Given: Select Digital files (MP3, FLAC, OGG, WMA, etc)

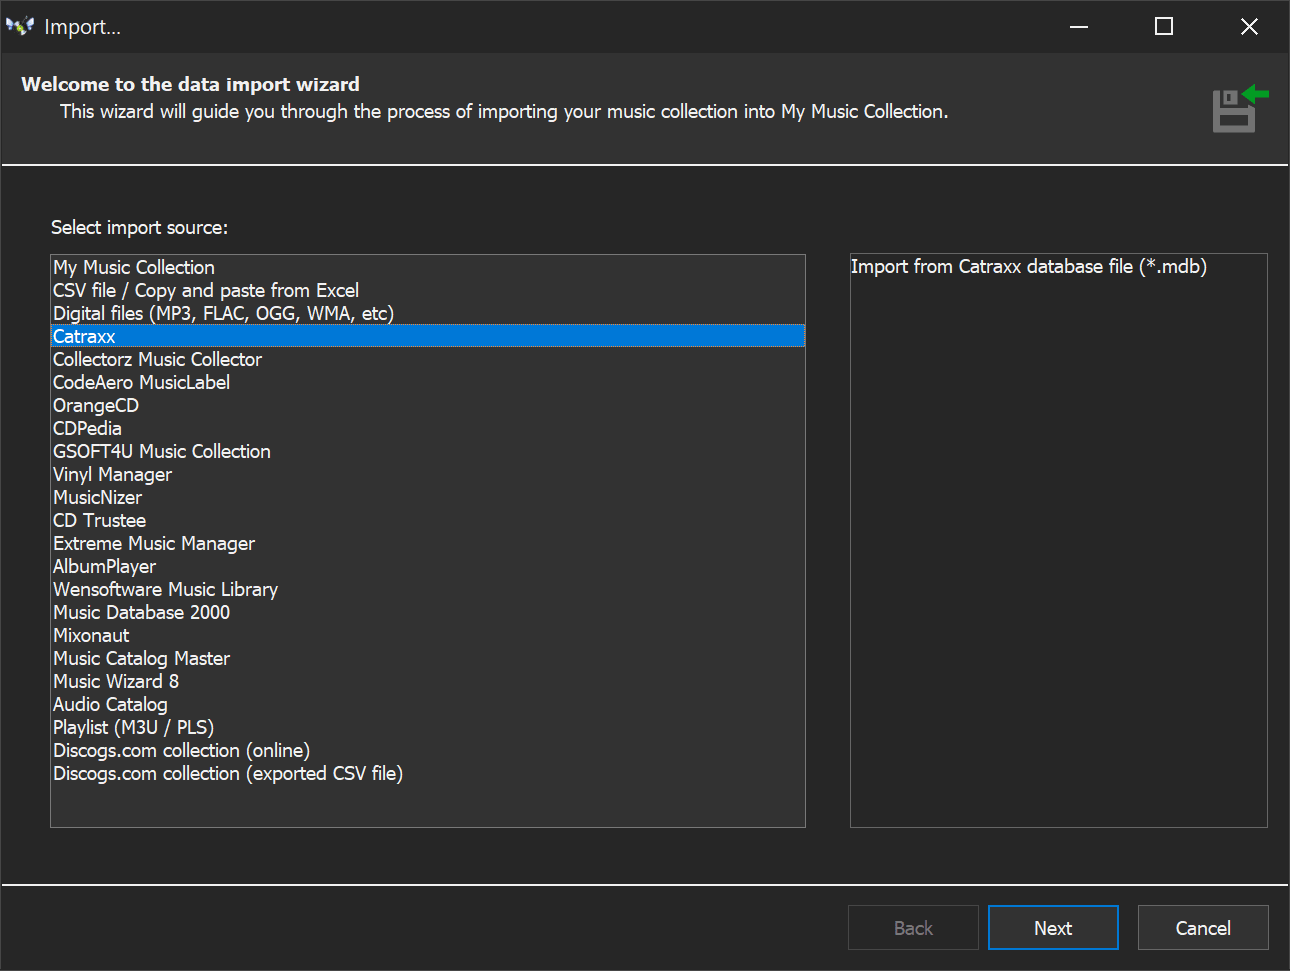Looking at the screenshot, I should 223,313.
